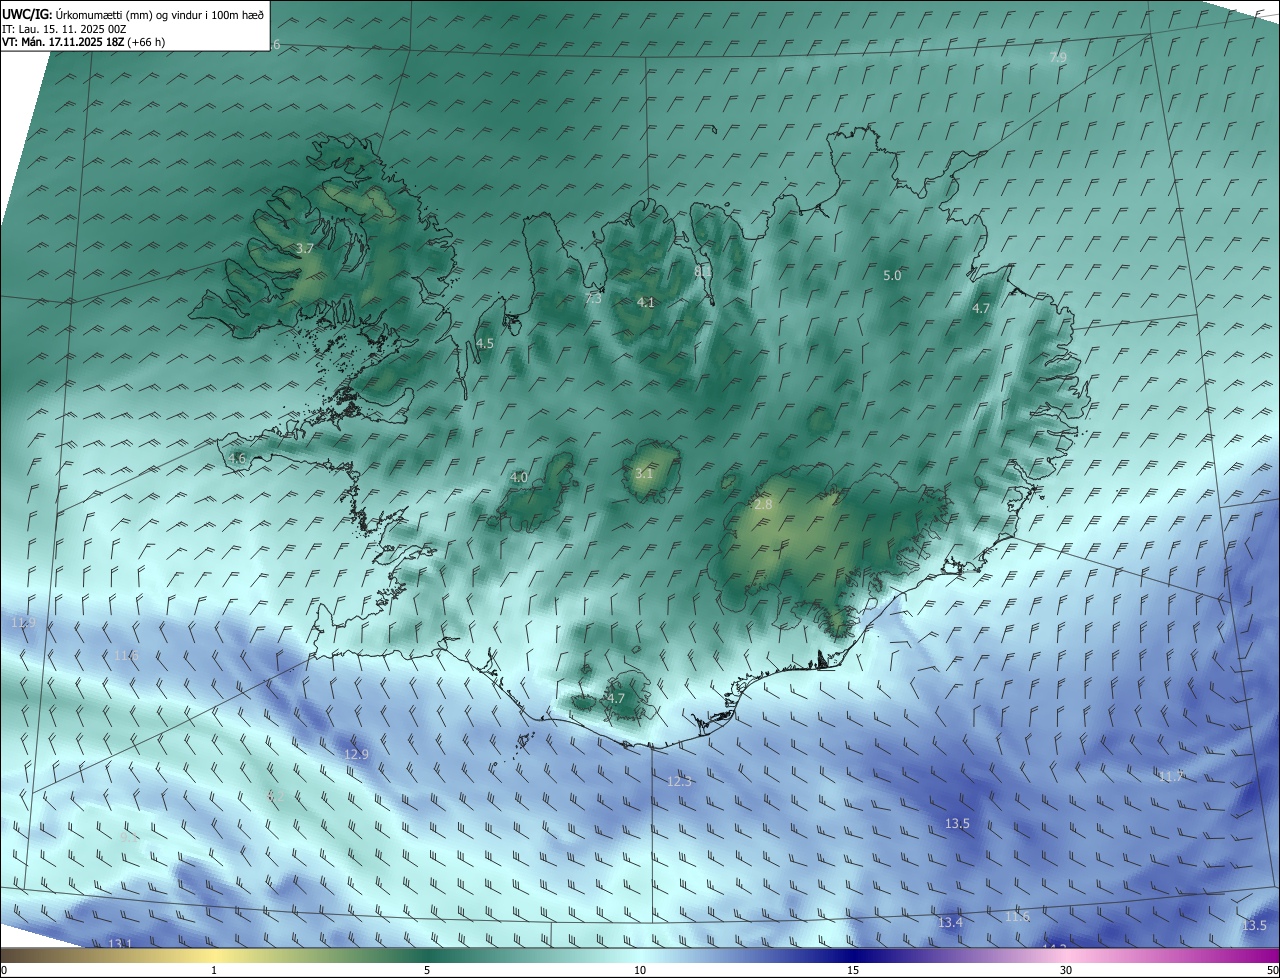Click the valid time 'VT: Mán. 17.11.2025 18Z (+66 h)'
This screenshot has width=1280, height=978.
pyautogui.click(x=84, y=42)
